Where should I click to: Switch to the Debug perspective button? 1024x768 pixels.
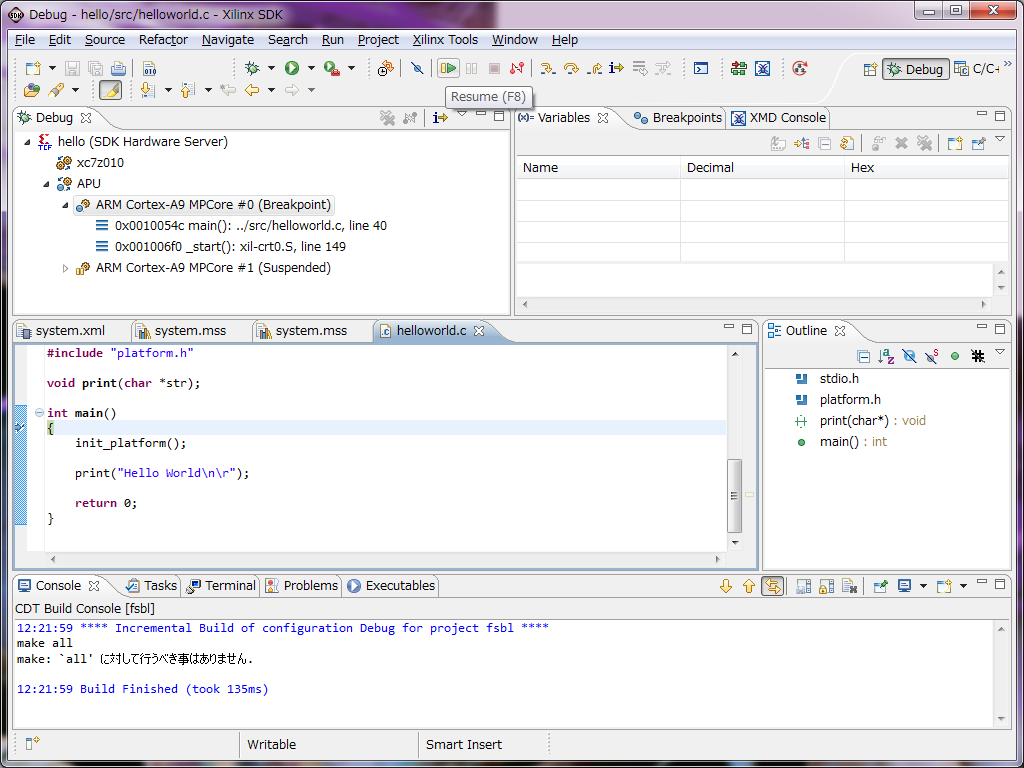(916, 69)
